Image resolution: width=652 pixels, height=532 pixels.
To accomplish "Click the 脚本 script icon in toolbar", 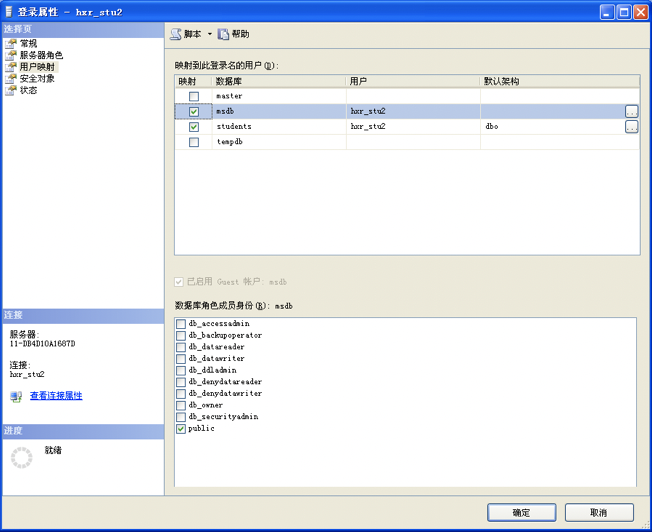I will pyautogui.click(x=176, y=34).
